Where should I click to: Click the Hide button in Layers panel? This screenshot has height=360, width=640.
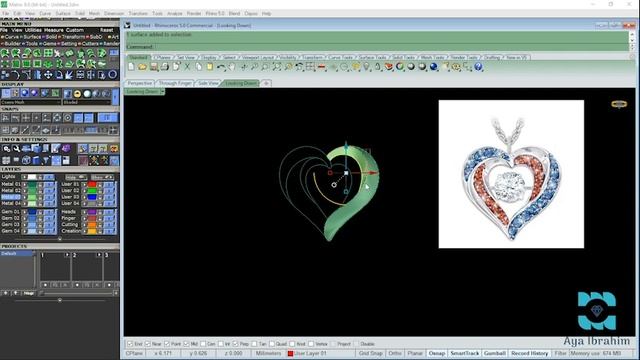(x=76, y=177)
